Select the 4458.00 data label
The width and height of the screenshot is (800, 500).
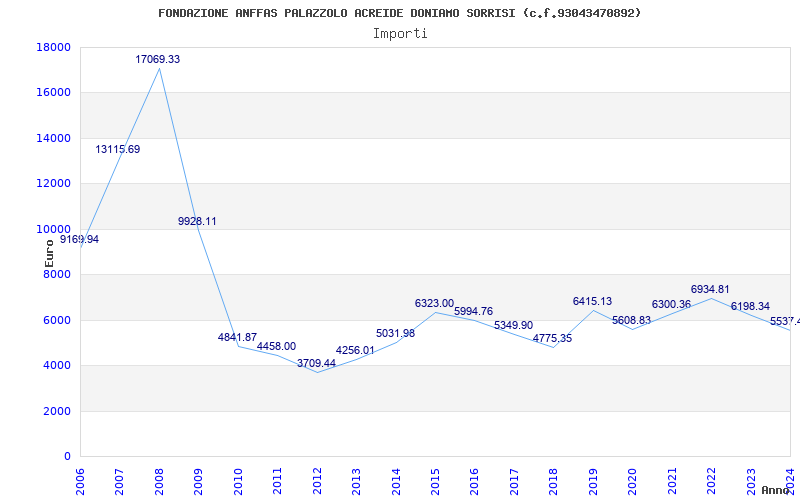click(x=276, y=346)
